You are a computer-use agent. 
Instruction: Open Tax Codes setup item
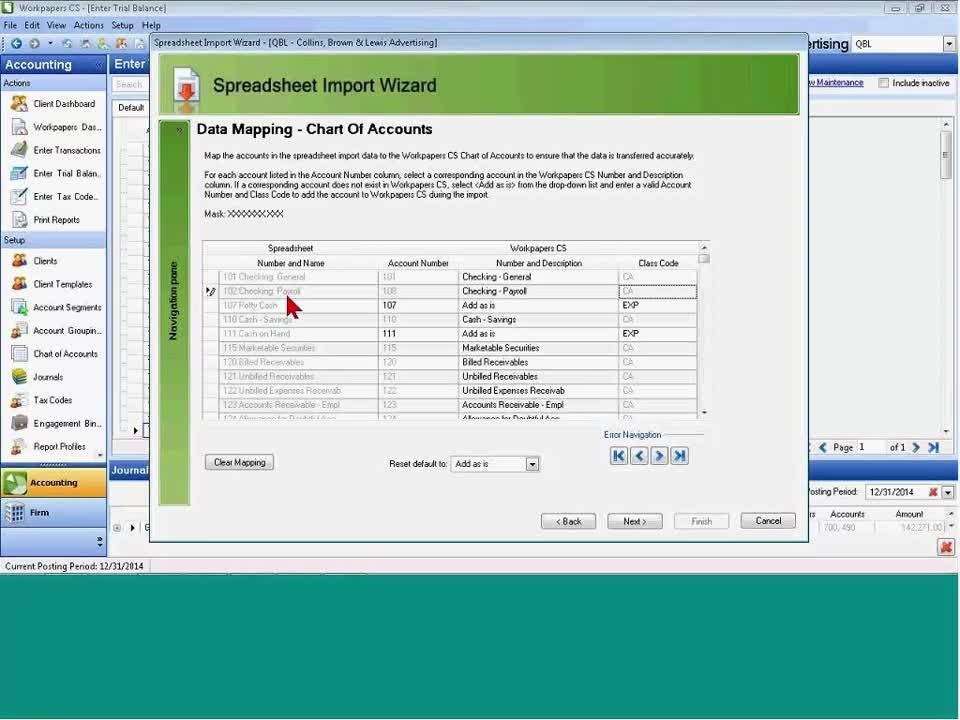52,400
